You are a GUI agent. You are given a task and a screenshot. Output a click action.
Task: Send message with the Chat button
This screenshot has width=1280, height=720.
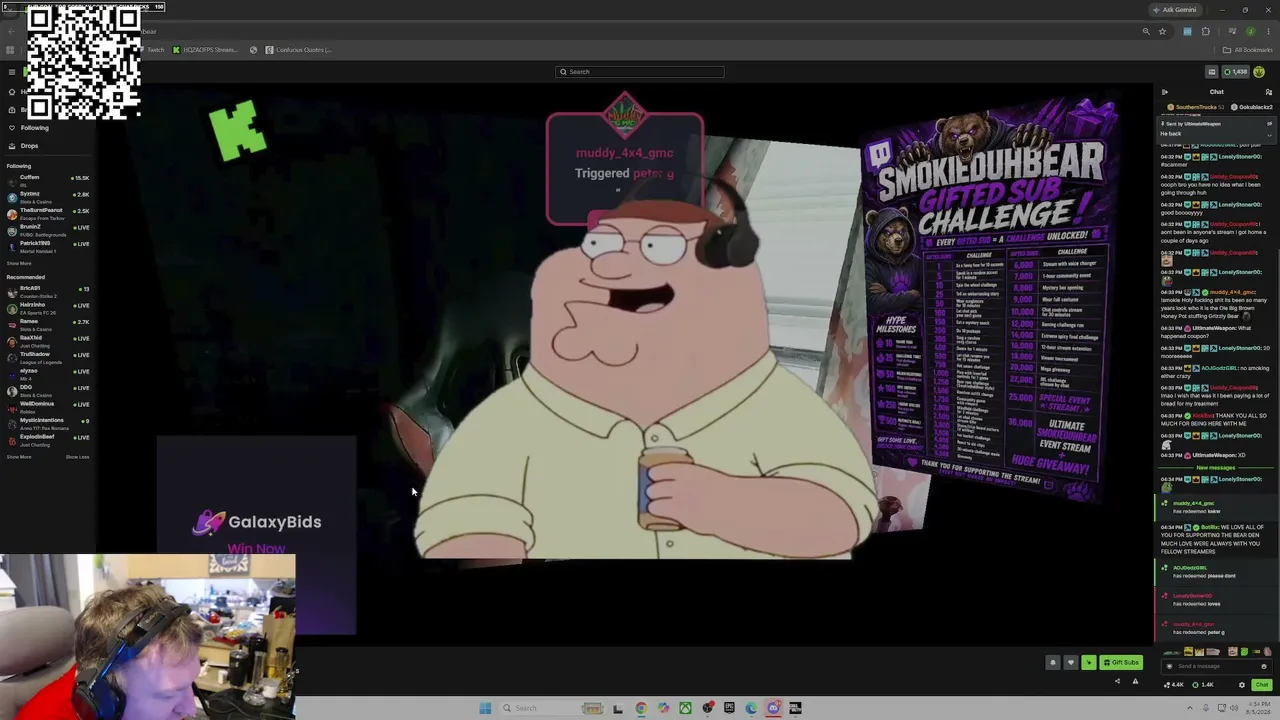1261,685
